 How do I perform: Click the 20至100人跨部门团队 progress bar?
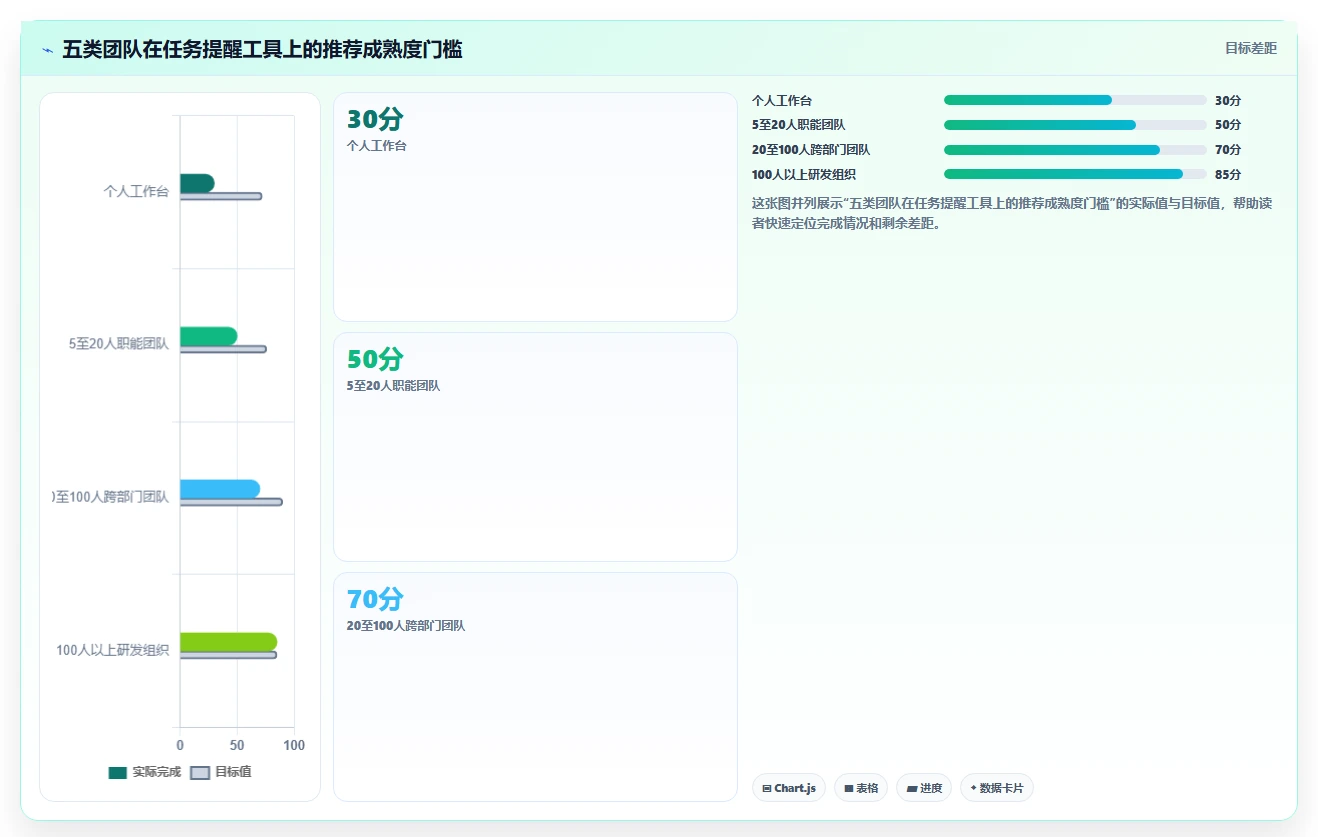1075,150
